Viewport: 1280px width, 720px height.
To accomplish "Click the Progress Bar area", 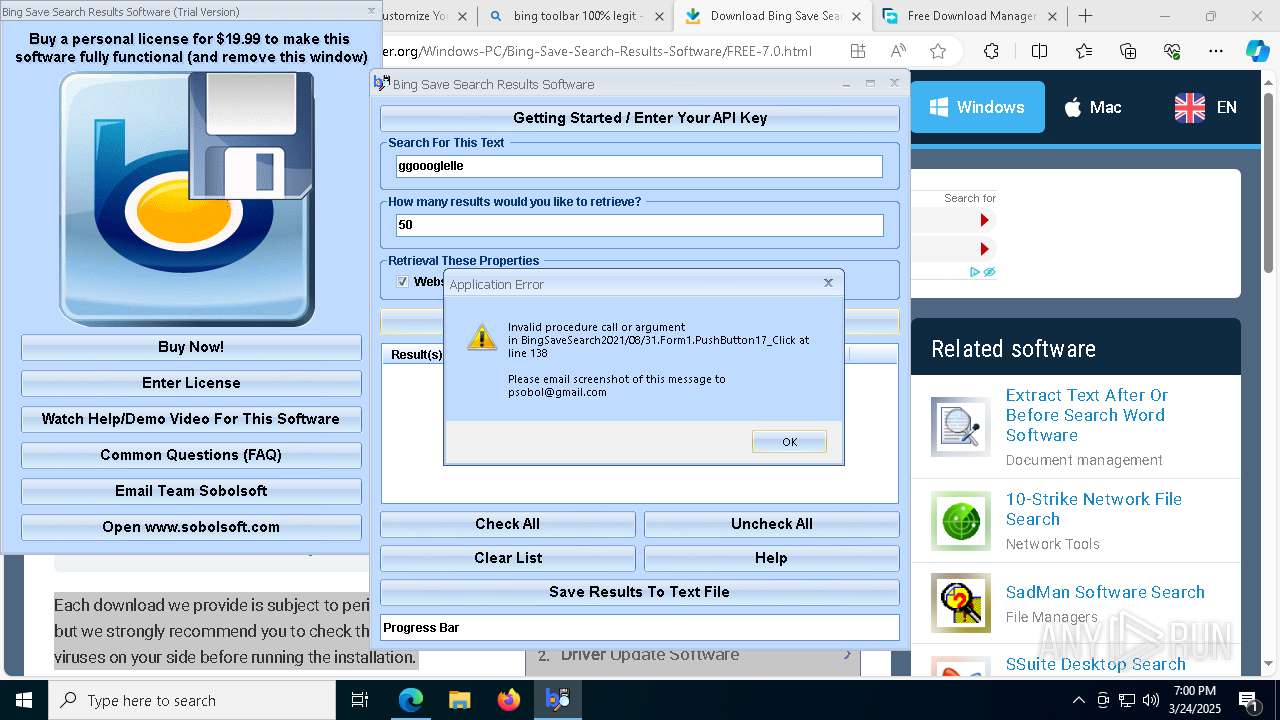I will pos(640,628).
